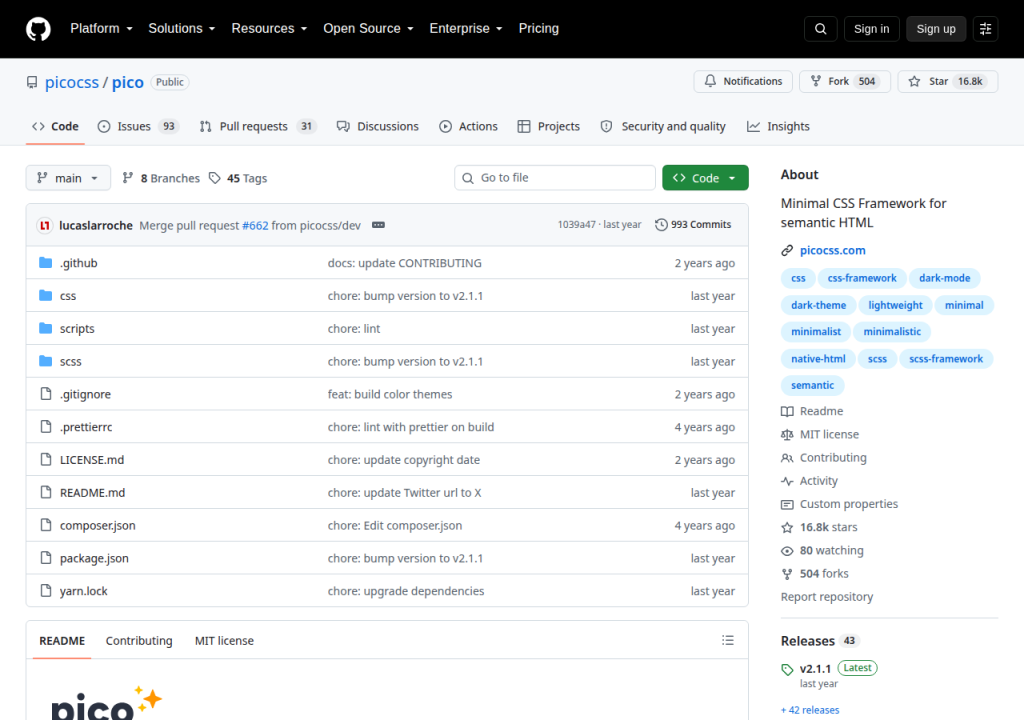Image resolution: width=1024 pixels, height=720 pixels.
Task: Focus the Go to file field
Action: [554, 178]
